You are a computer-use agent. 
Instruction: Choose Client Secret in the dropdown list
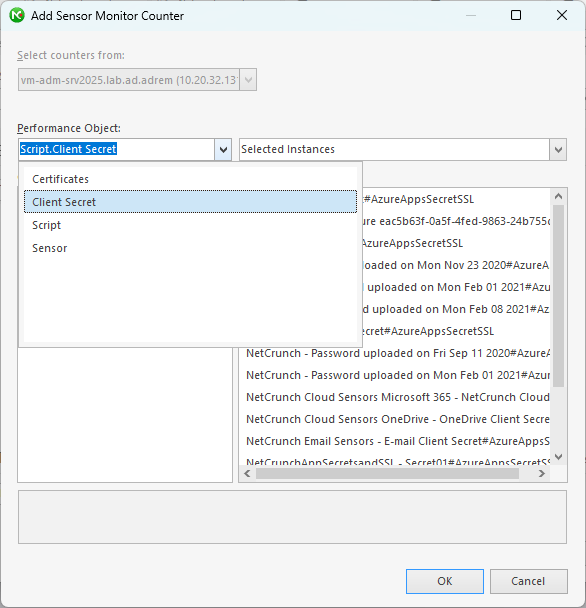click(x=190, y=202)
